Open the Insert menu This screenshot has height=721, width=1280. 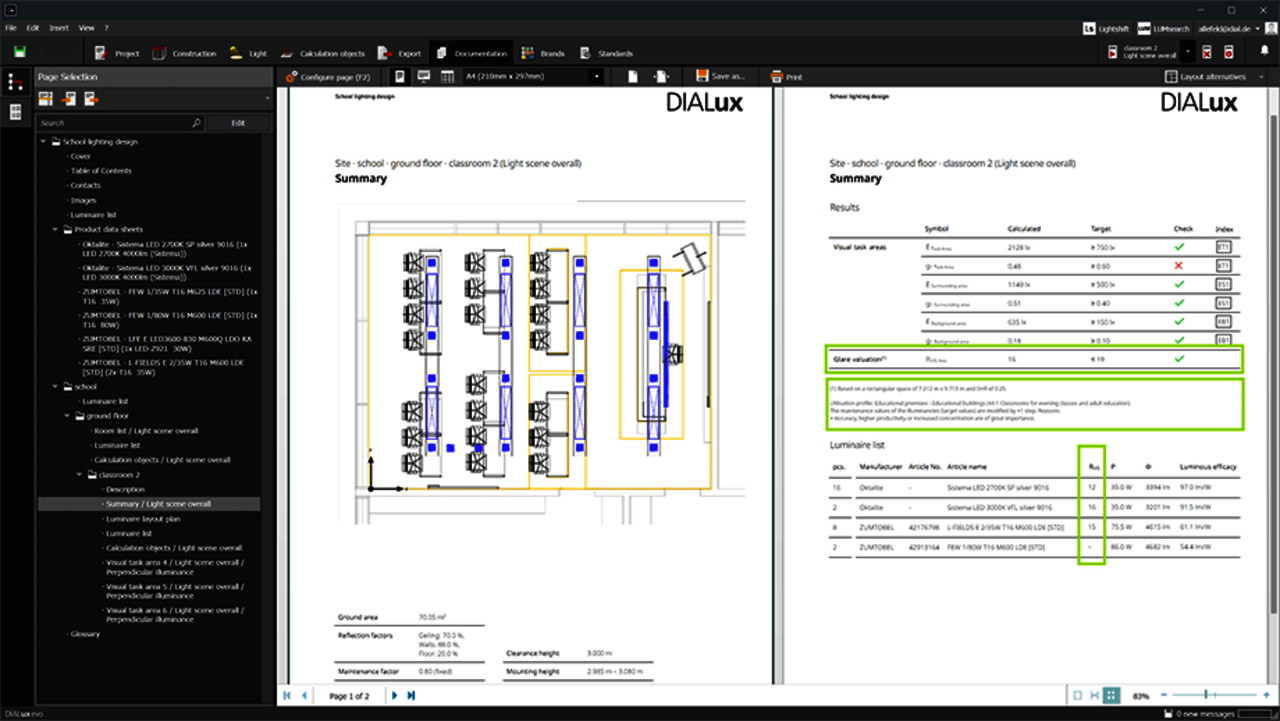(58, 28)
